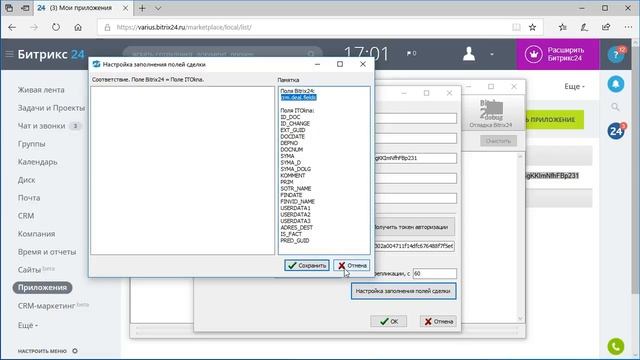Expand the Еще dropdown on the page
640x360 pixels.
[574, 86]
